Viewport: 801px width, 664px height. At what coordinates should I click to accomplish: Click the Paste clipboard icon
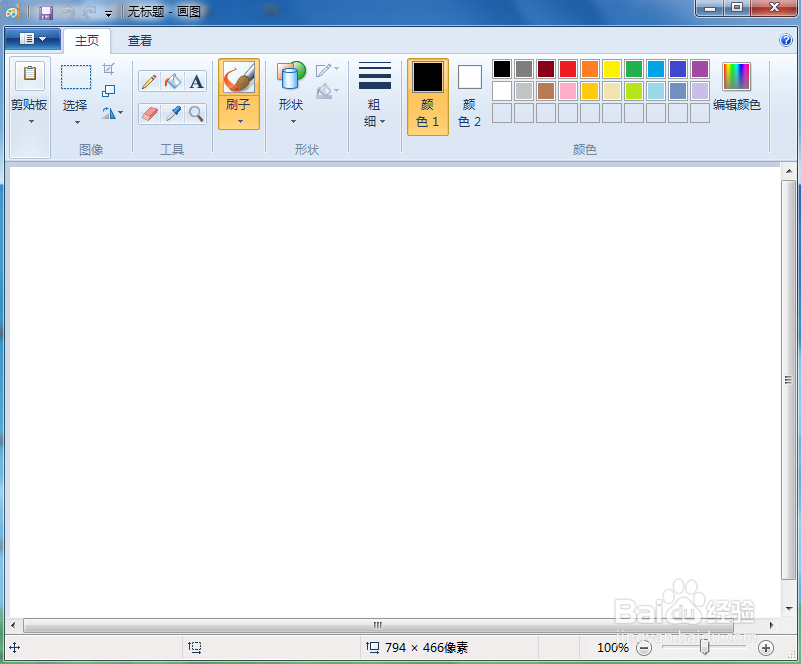click(30, 74)
